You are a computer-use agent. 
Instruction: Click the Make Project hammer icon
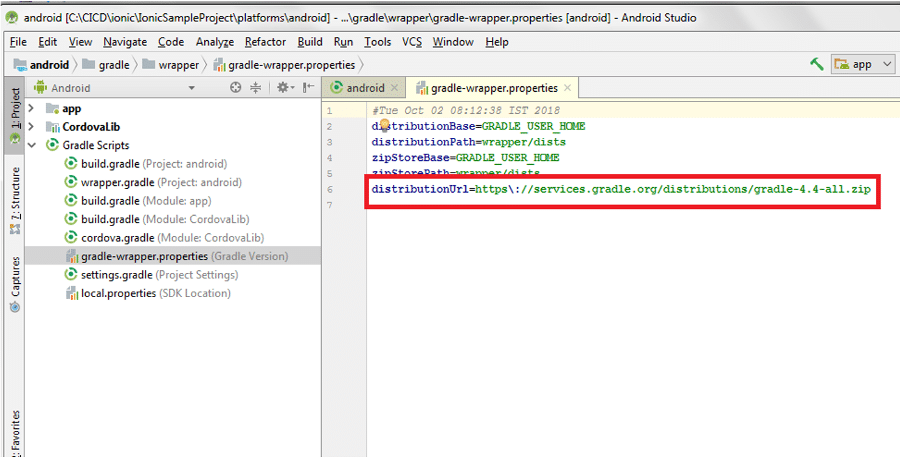(x=818, y=64)
